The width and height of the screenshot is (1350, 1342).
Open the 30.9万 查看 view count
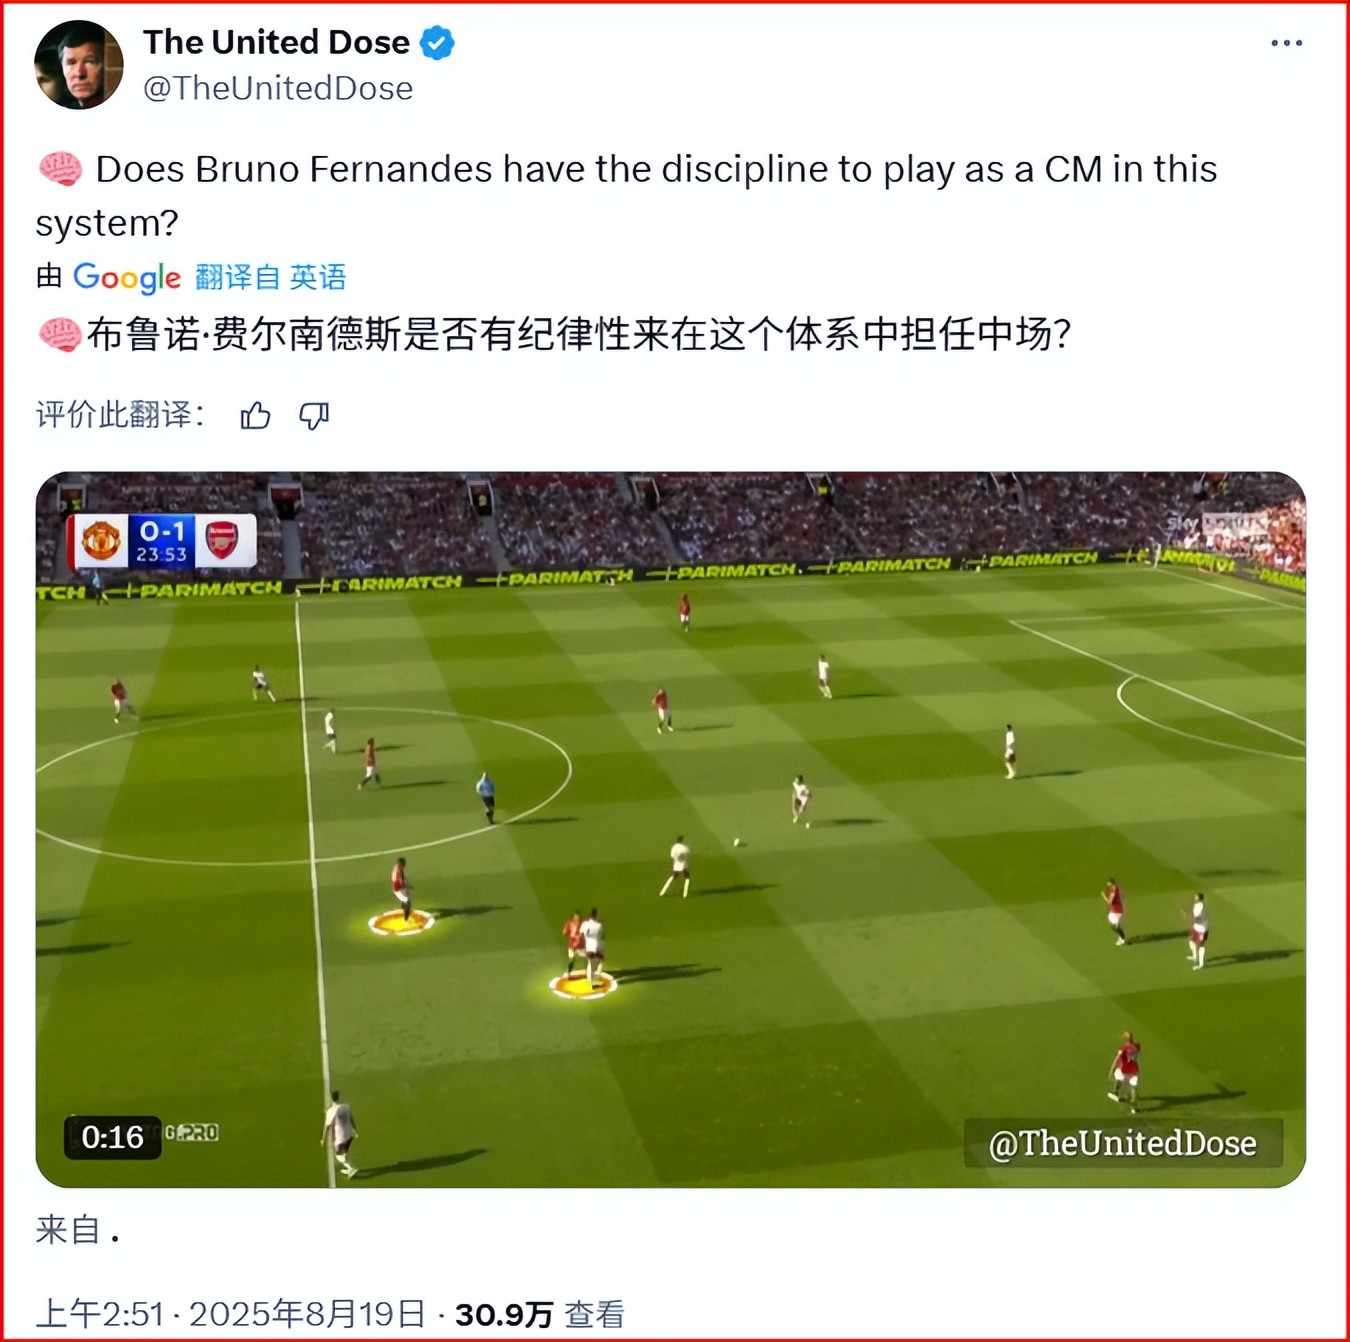pyautogui.click(x=540, y=1313)
